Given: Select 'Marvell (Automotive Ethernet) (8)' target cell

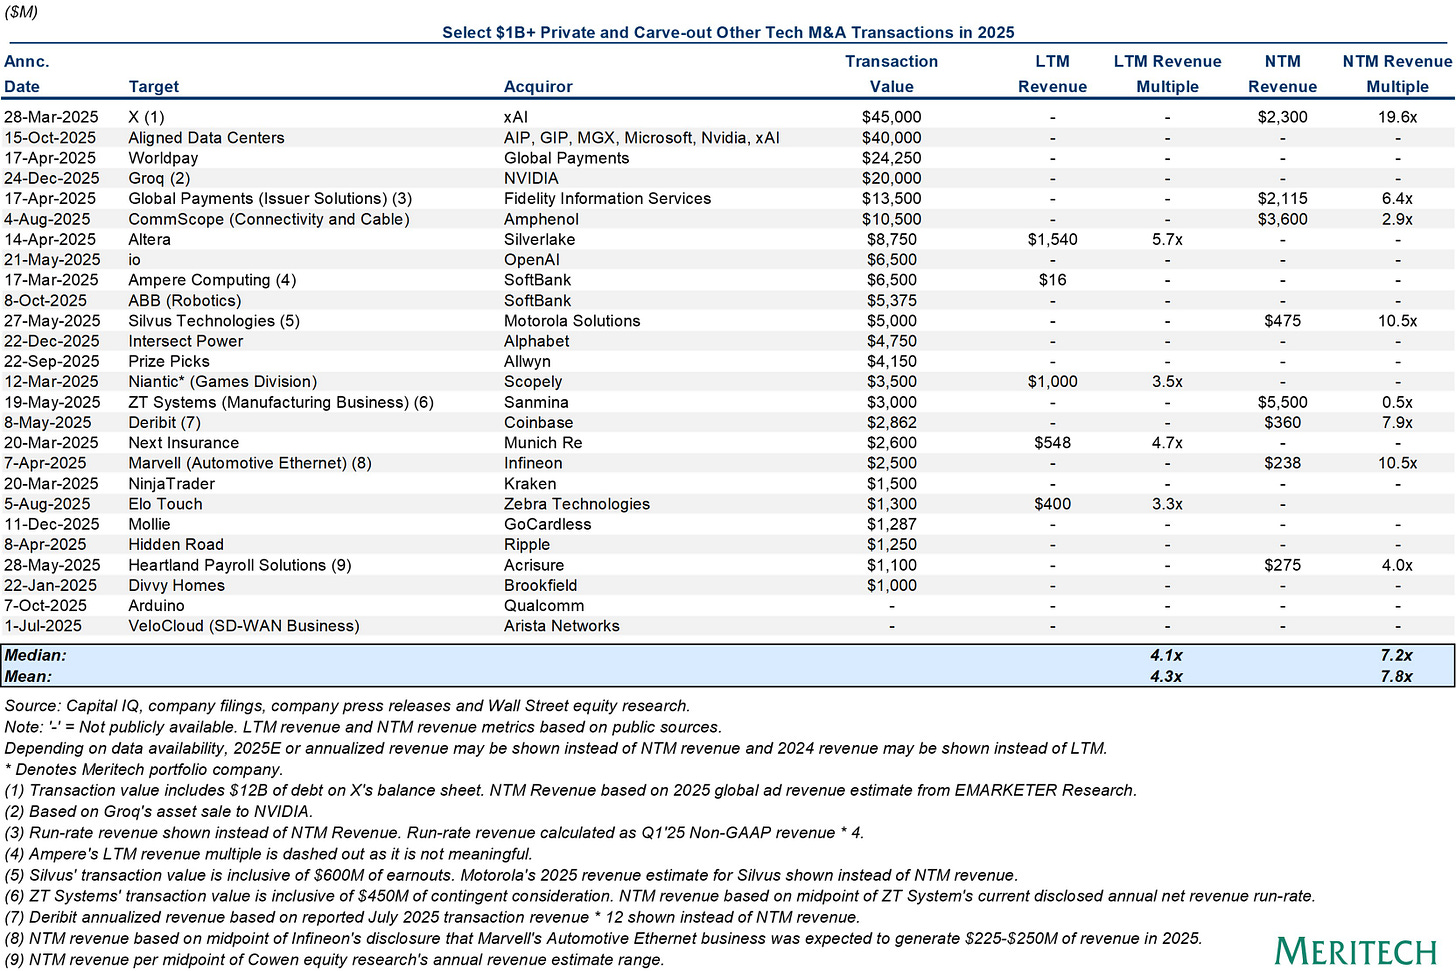Looking at the screenshot, I should [249, 463].
